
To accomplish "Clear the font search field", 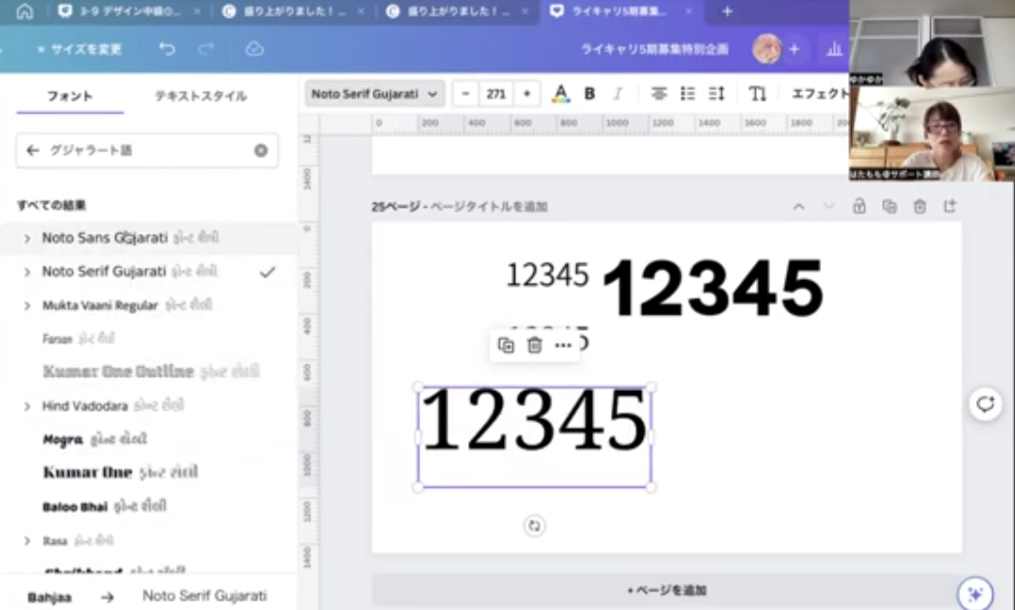I will (x=260, y=150).
